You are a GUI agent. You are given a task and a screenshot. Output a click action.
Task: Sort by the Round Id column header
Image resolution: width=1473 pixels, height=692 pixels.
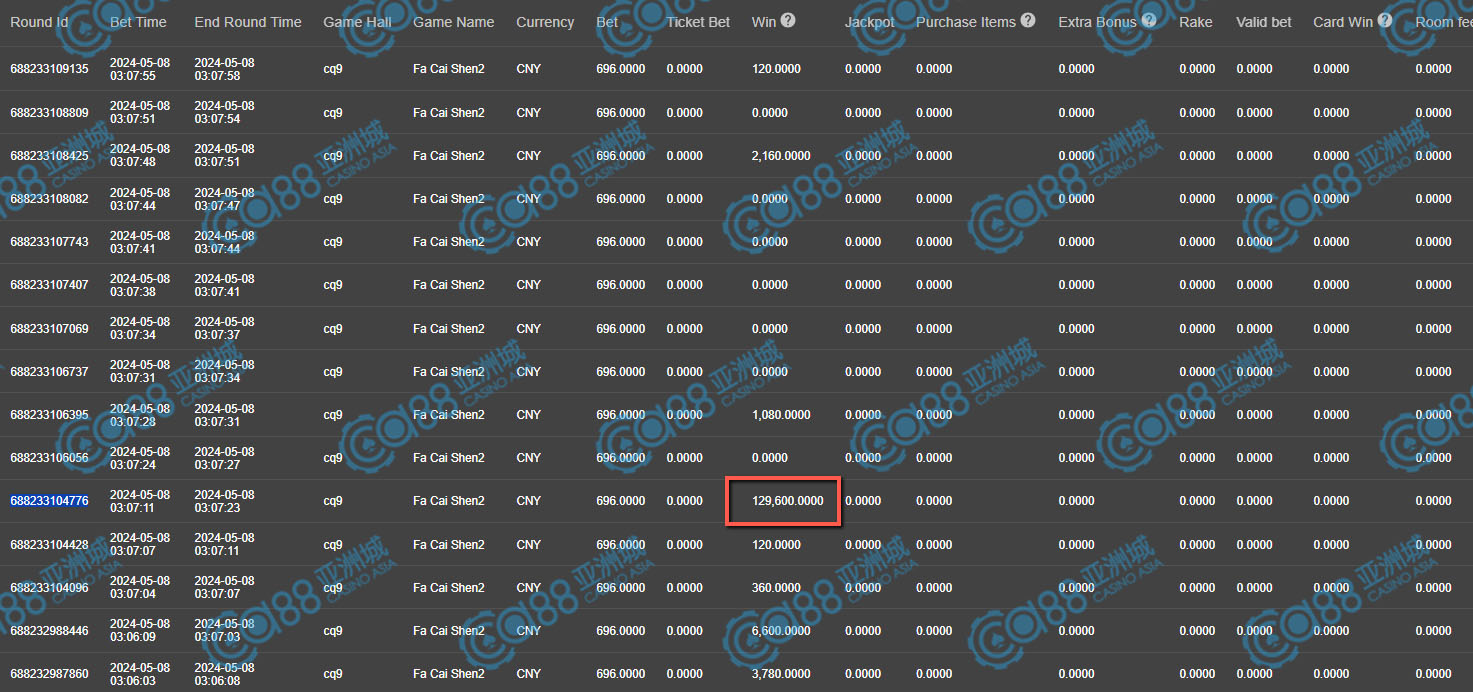pyautogui.click(x=38, y=22)
